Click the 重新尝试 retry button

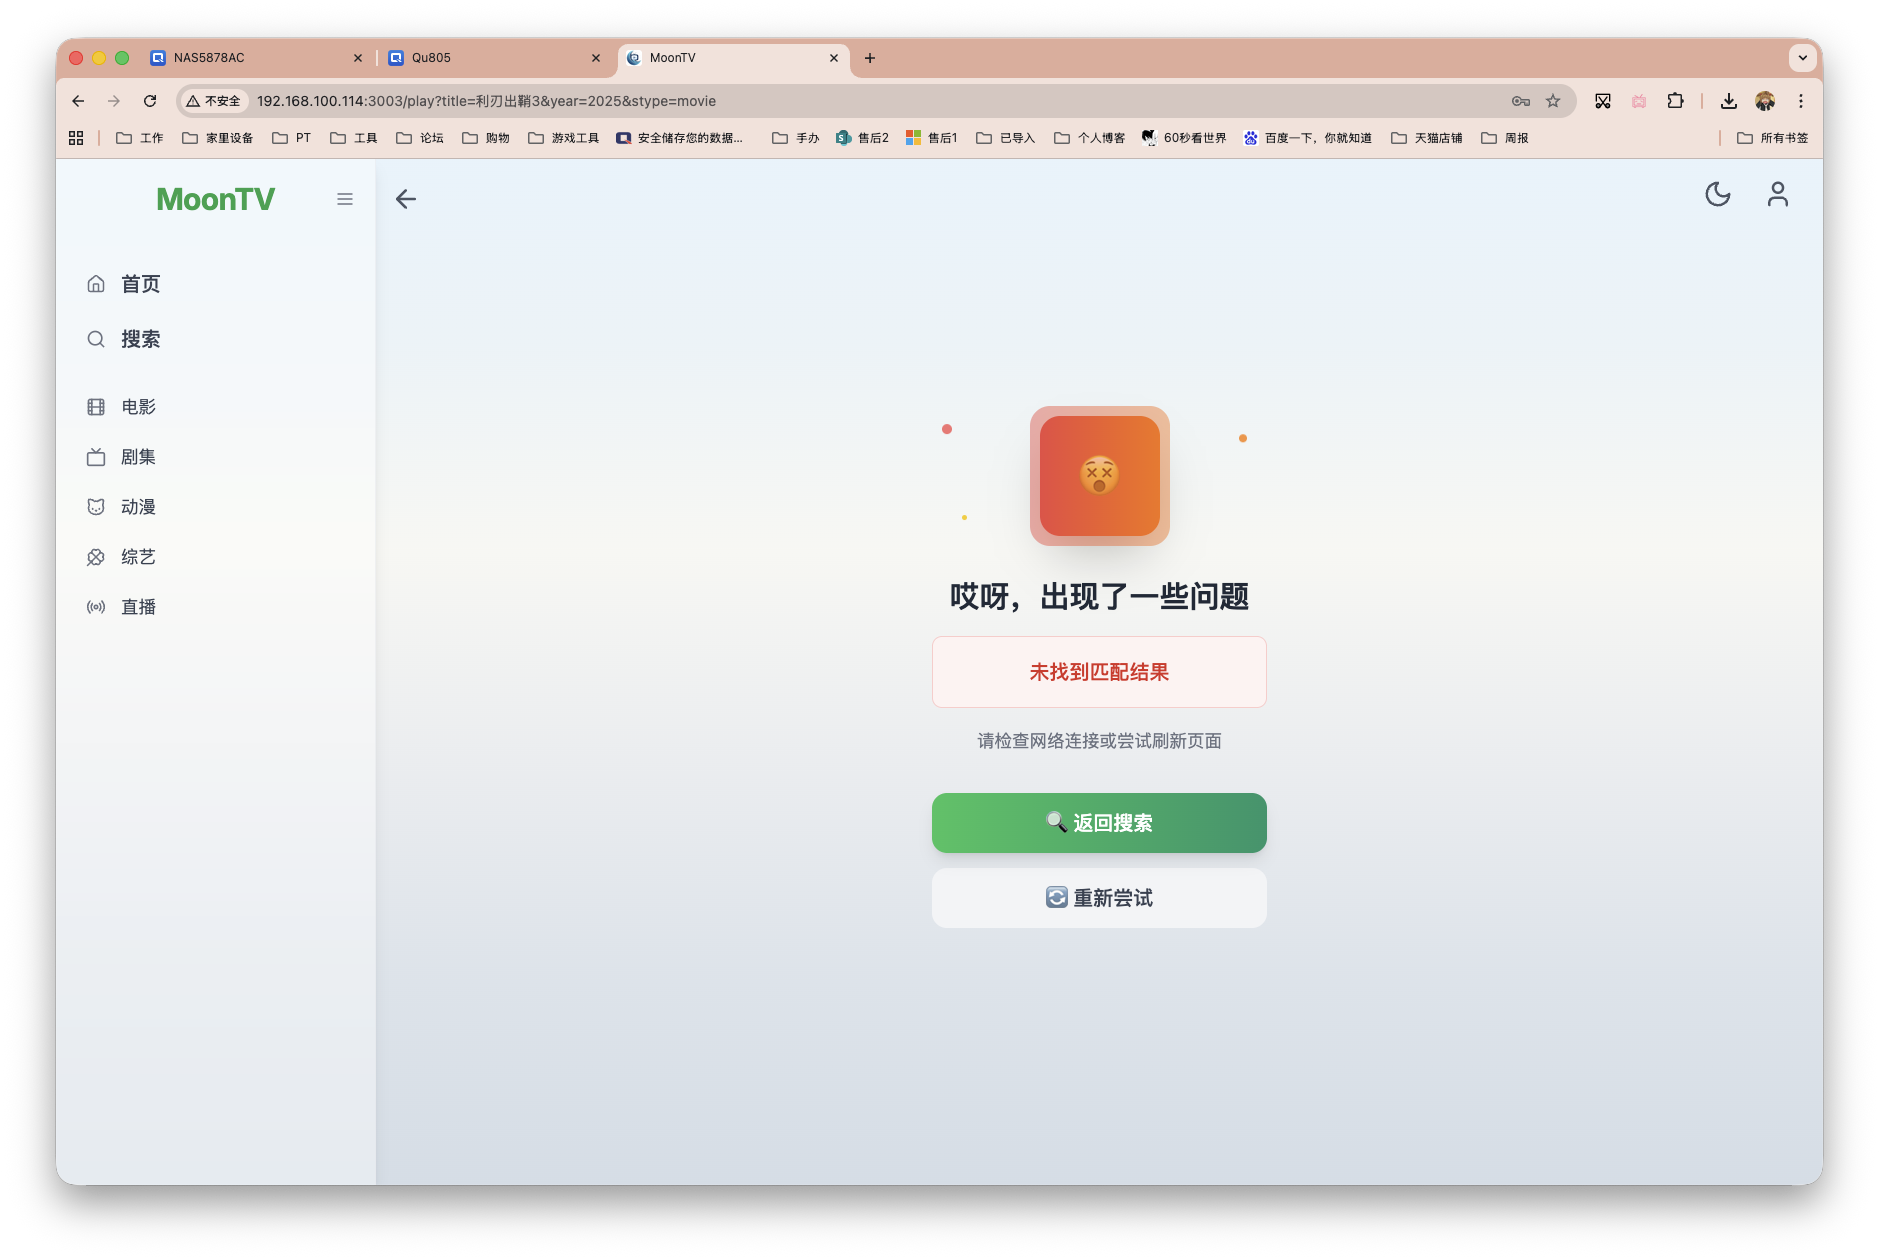tap(1098, 898)
